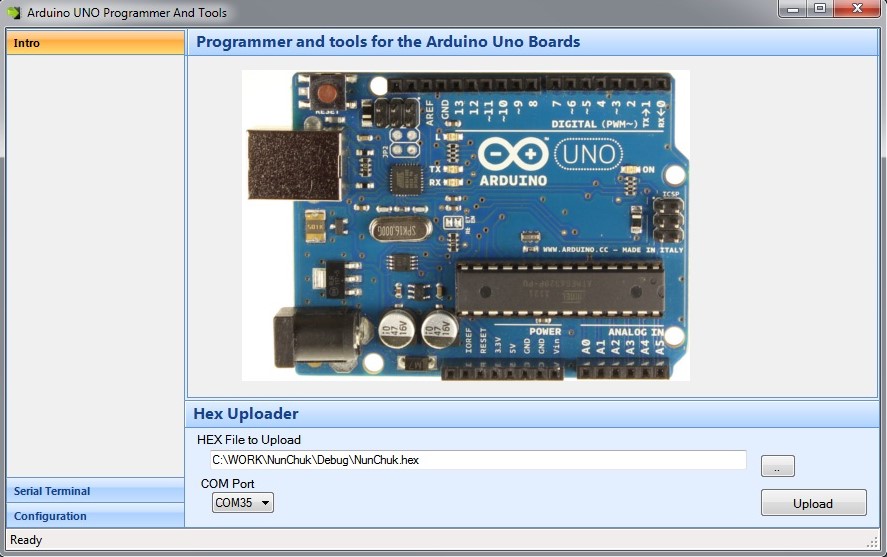Screen dimensions: 887x557
Task: Click the 'HEX File to Upload' label
Action: [249, 439]
